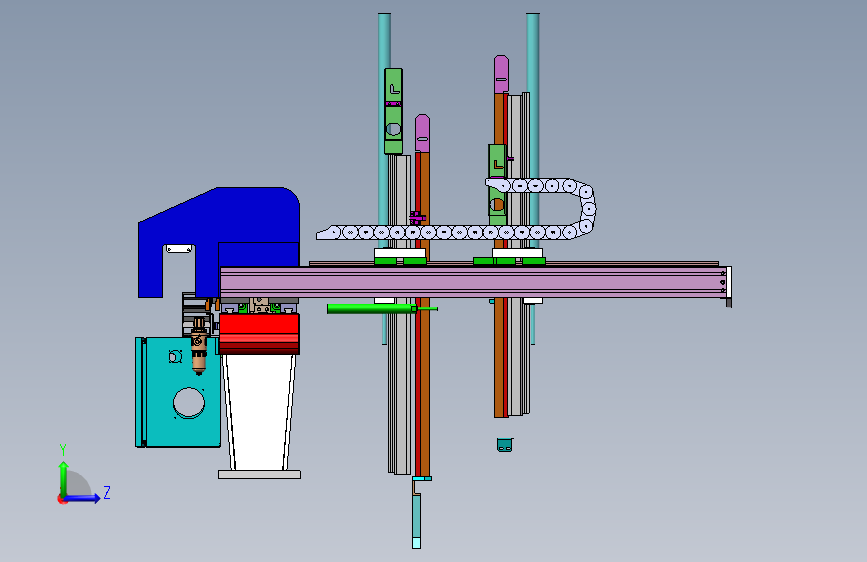Viewport: 867px width, 562px height.
Task: Pick the white end cap on the beam's right end
Action: coord(729,282)
